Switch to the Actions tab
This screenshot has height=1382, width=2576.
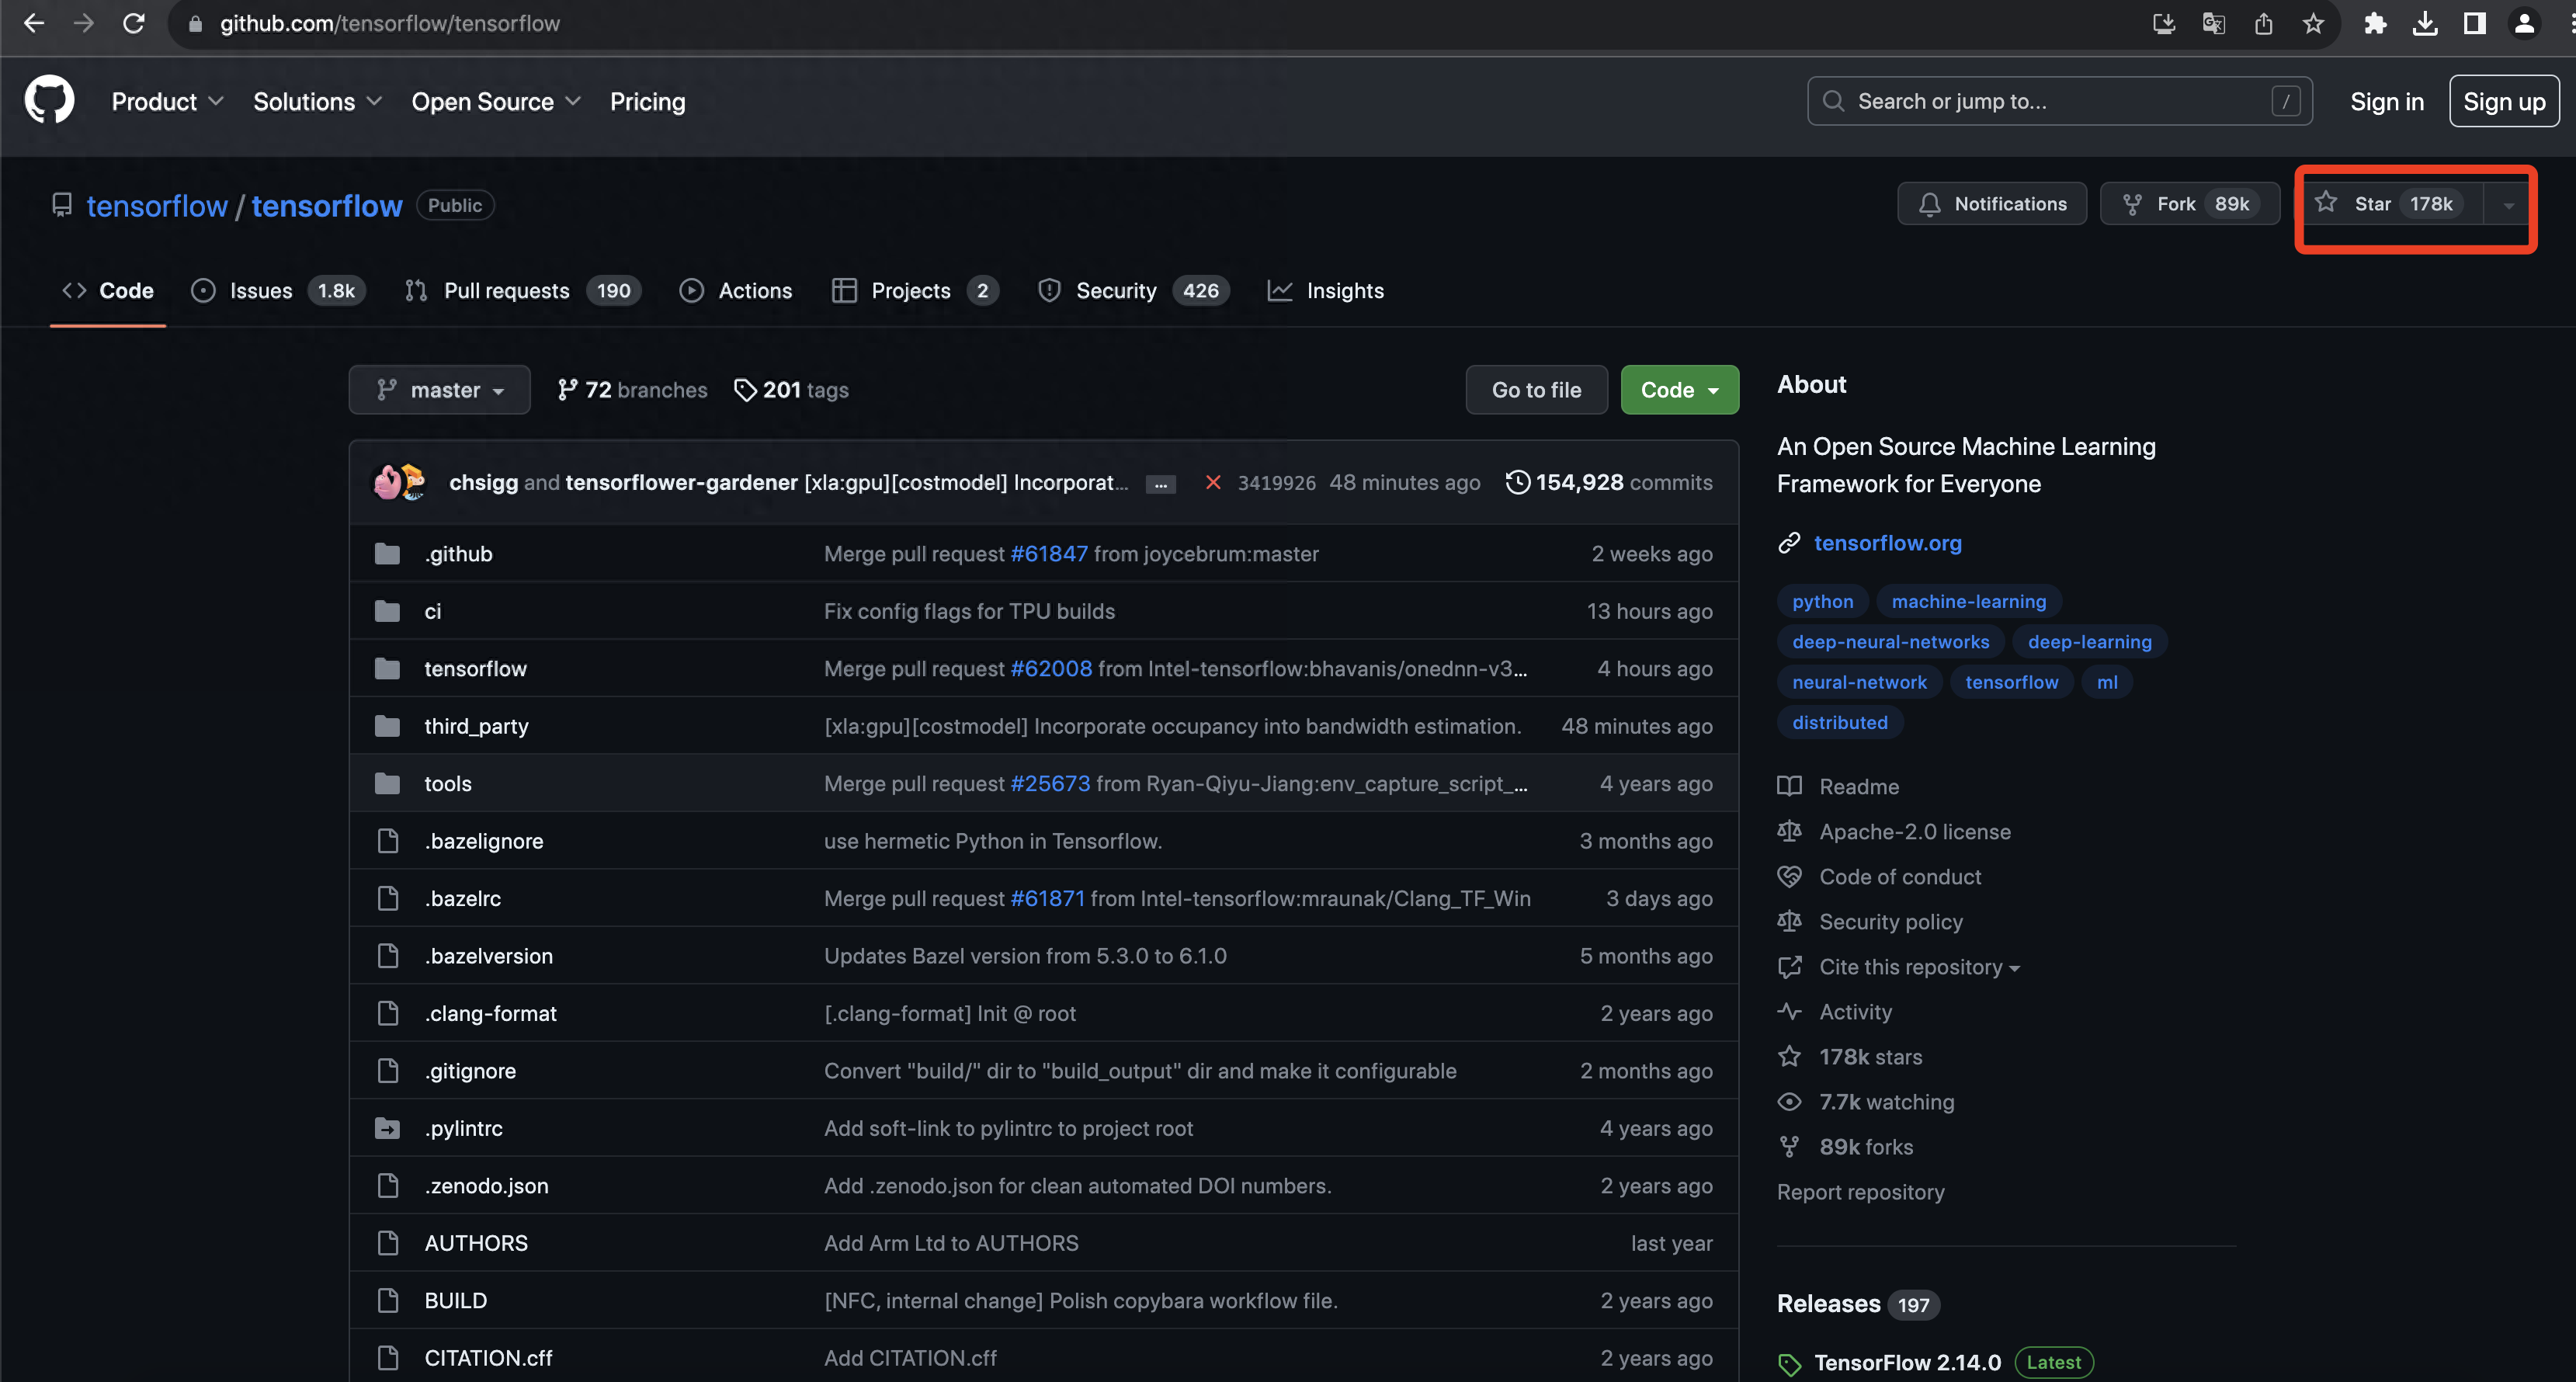[x=735, y=291]
